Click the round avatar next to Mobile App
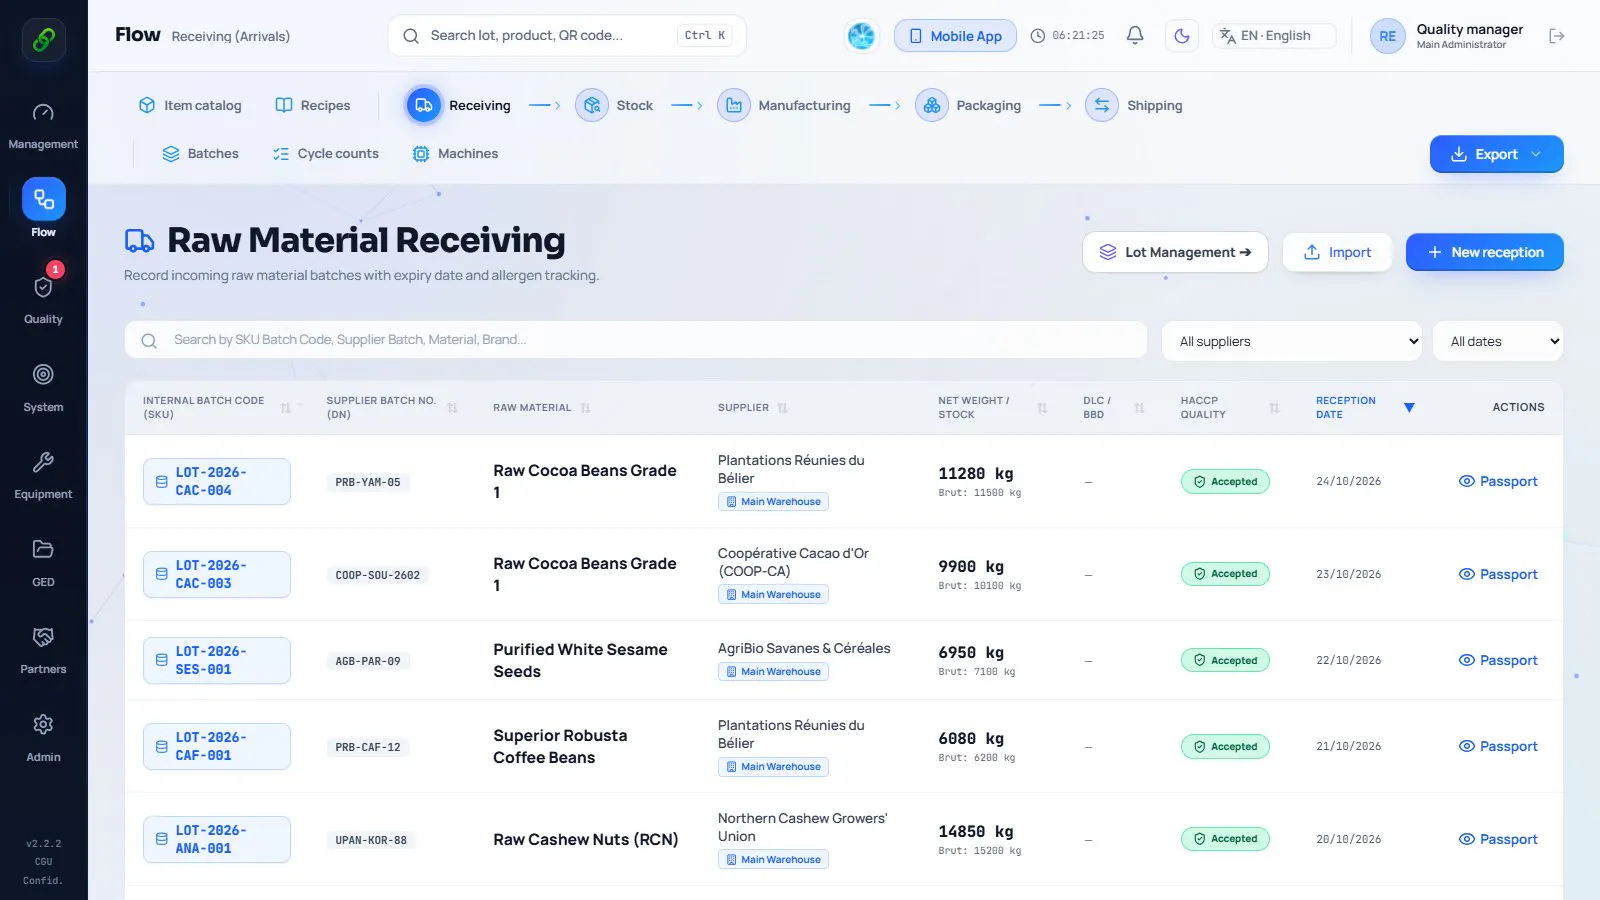The width and height of the screenshot is (1600, 900). click(861, 36)
